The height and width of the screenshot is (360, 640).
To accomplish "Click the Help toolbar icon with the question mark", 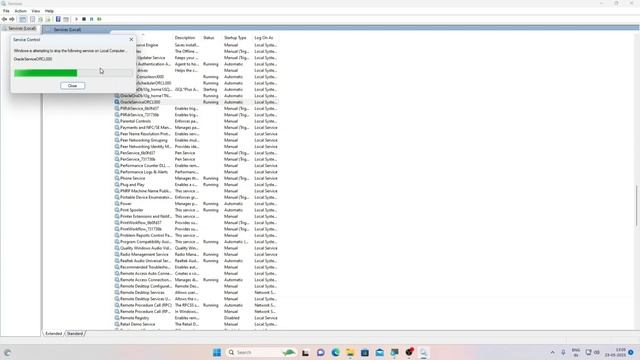I will 58,19.
